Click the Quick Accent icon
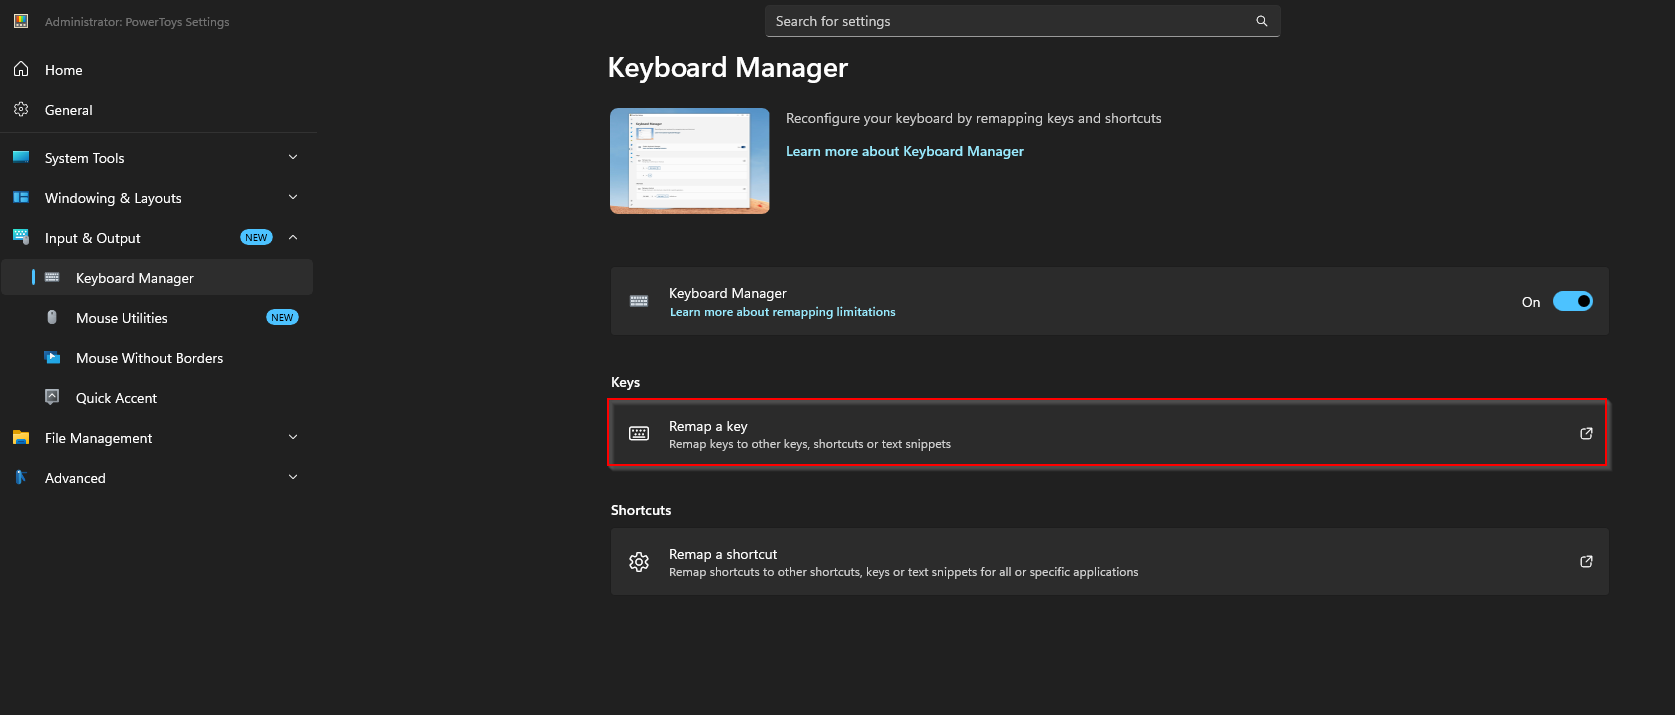This screenshot has width=1675, height=715. point(52,398)
